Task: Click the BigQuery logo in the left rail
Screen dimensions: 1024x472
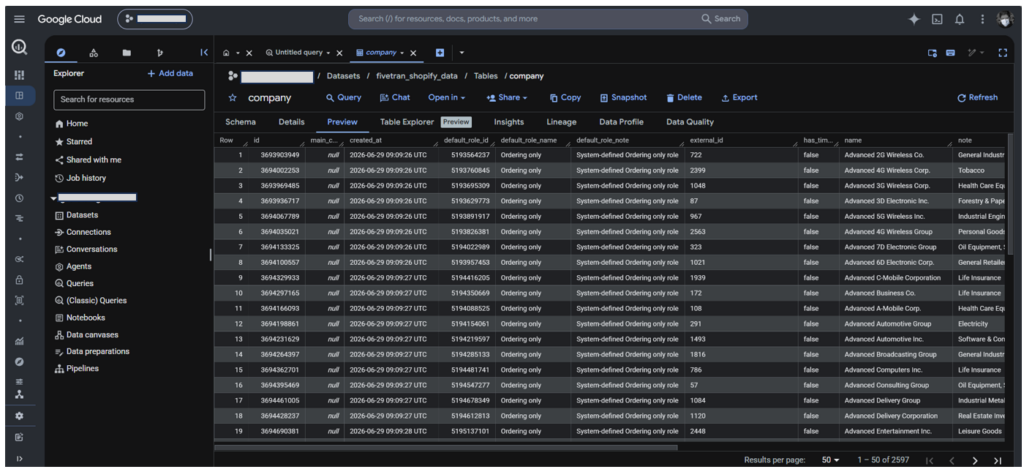Action: click(20, 48)
